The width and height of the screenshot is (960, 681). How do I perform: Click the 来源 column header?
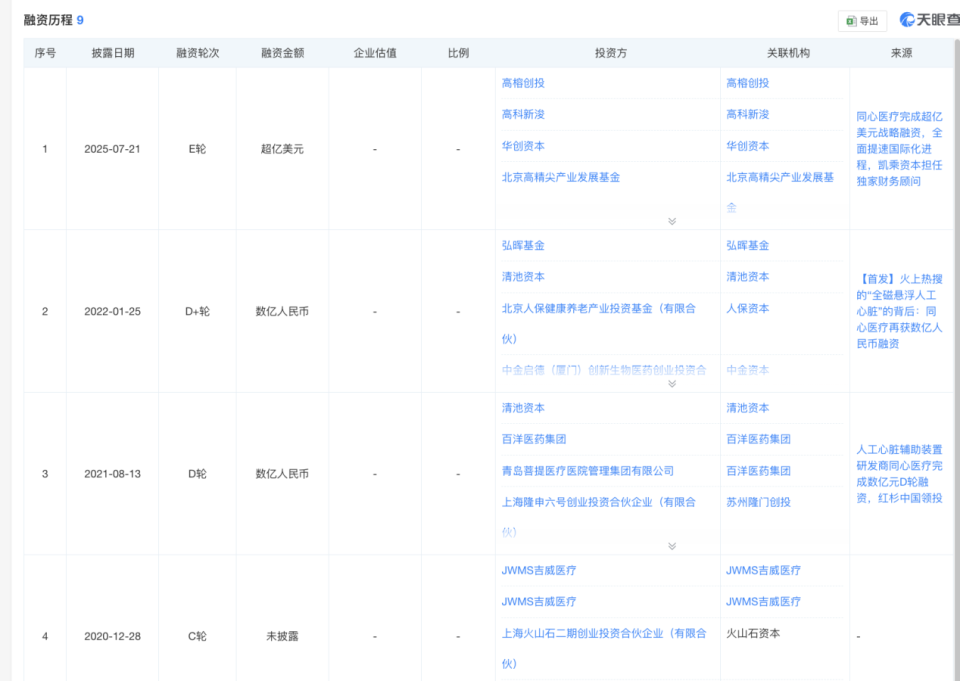[901, 53]
